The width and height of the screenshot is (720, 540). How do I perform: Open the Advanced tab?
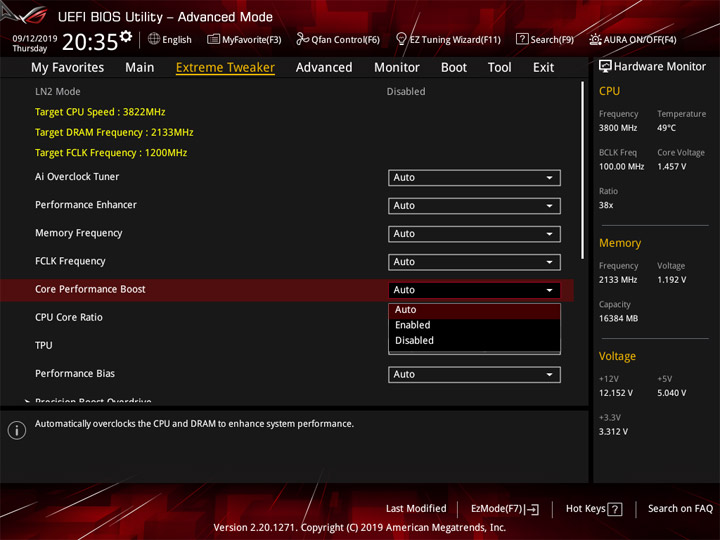(x=324, y=68)
